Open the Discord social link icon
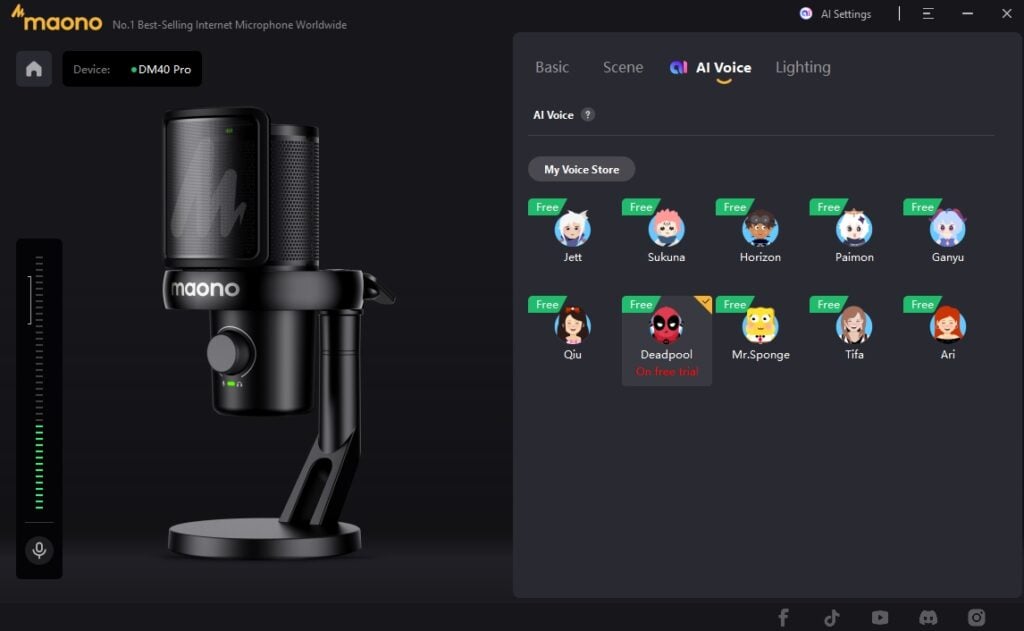1024x631 pixels. pyautogui.click(x=928, y=617)
